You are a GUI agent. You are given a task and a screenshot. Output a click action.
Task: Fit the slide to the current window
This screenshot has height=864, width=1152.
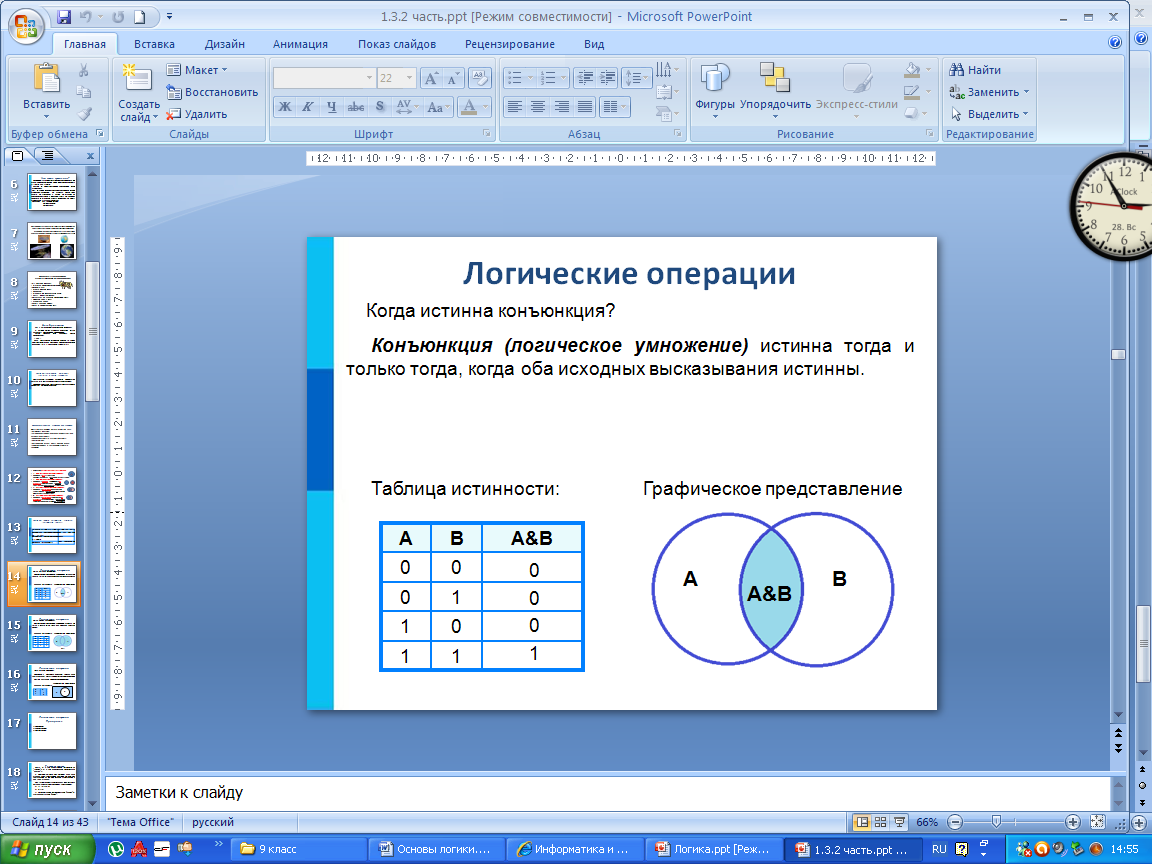coord(1097,822)
